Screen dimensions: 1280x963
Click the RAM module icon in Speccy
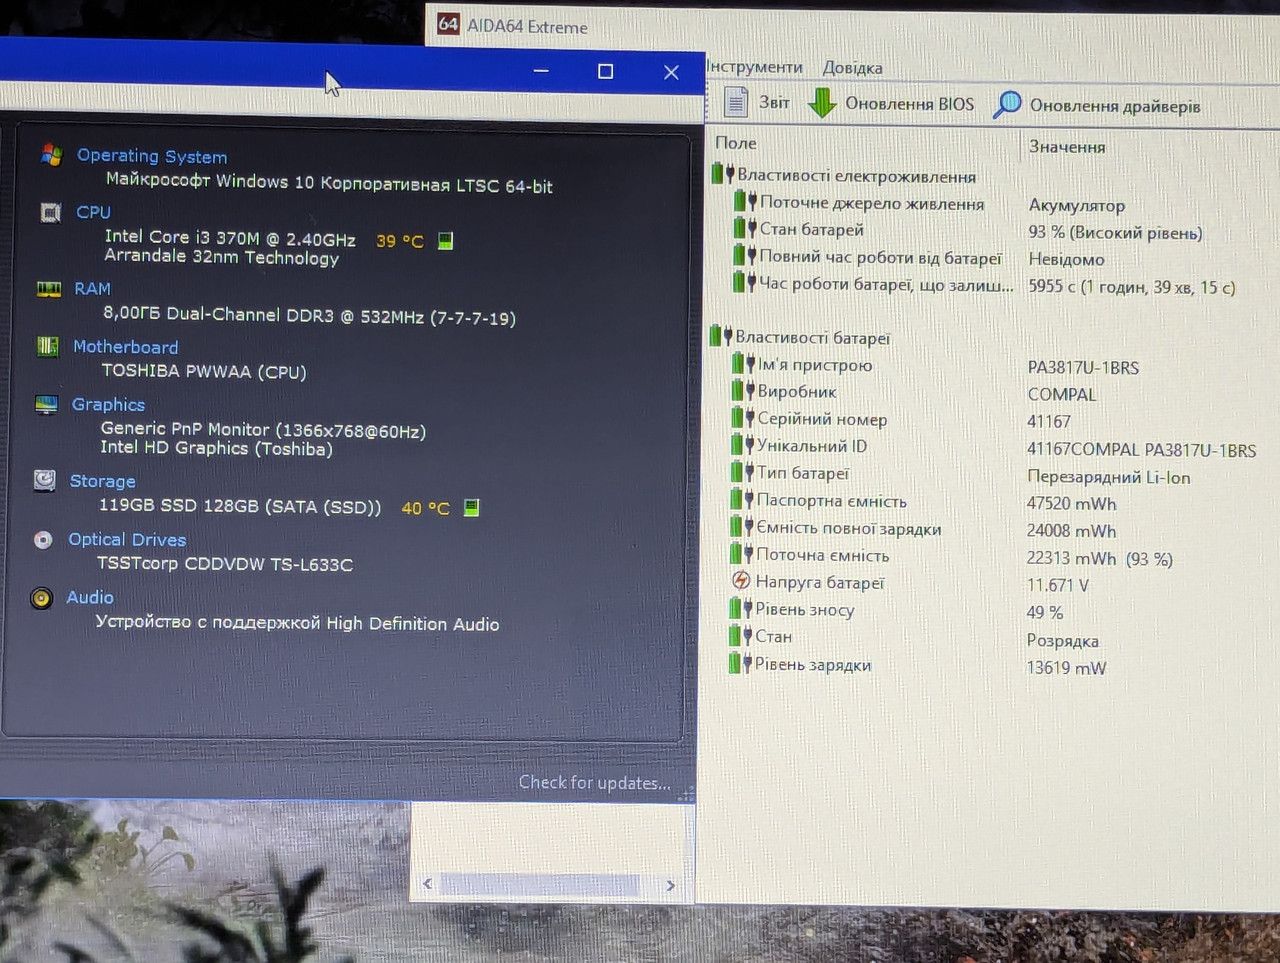(48, 289)
